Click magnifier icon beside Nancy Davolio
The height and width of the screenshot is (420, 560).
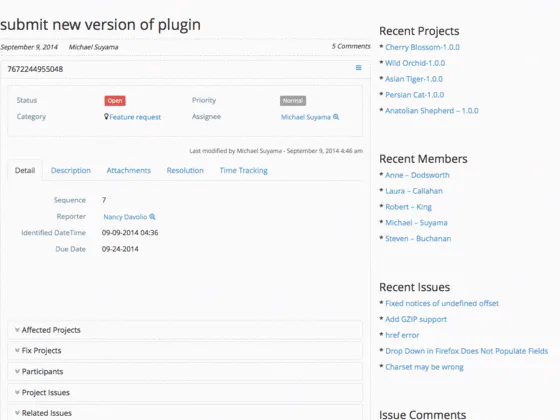[x=152, y=216]
